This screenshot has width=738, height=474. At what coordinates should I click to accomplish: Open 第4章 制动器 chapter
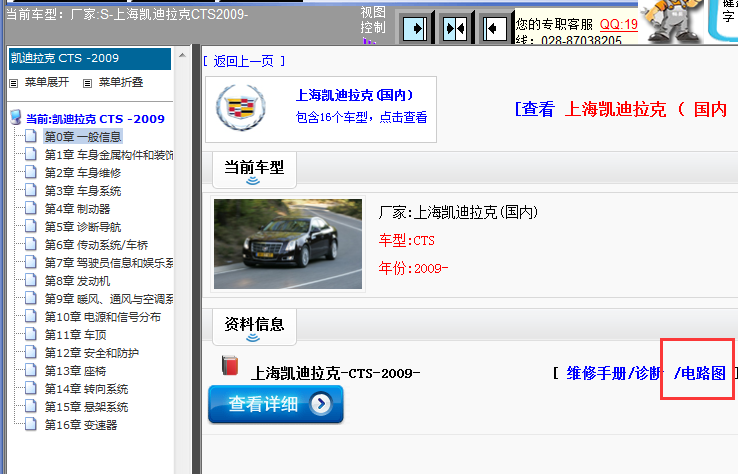coord(77,209)
